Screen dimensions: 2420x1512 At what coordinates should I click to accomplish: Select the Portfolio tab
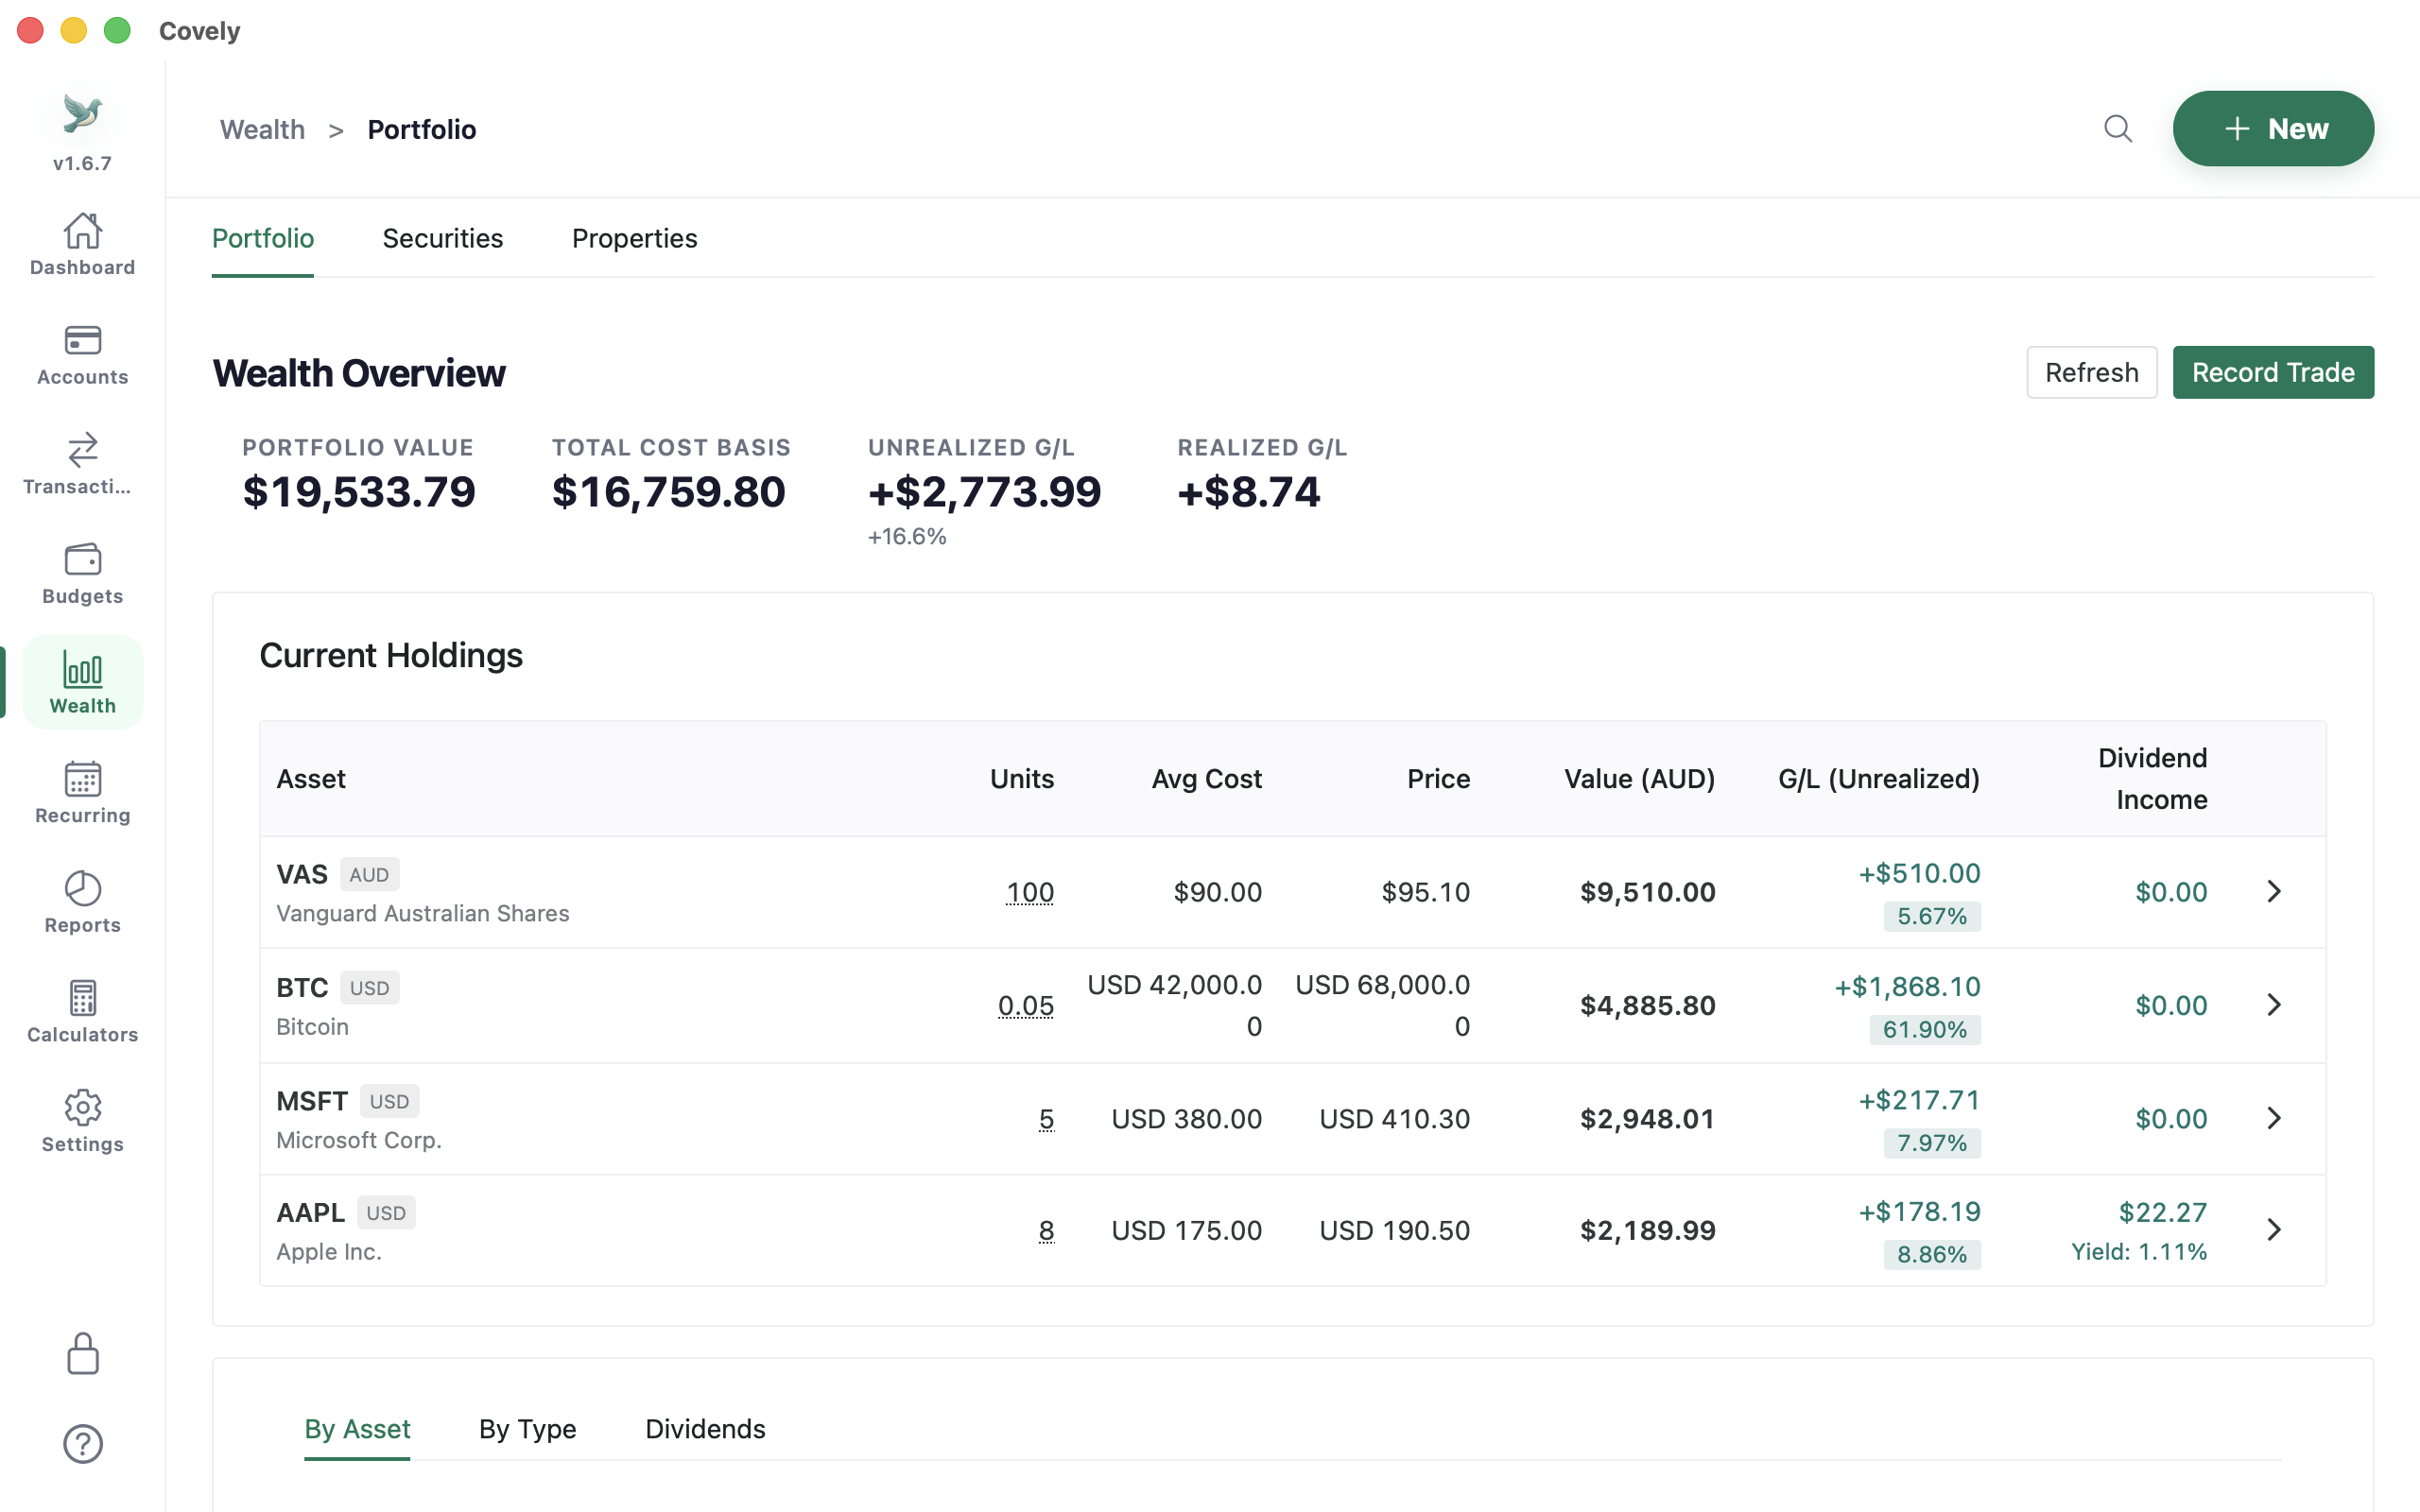263,239
